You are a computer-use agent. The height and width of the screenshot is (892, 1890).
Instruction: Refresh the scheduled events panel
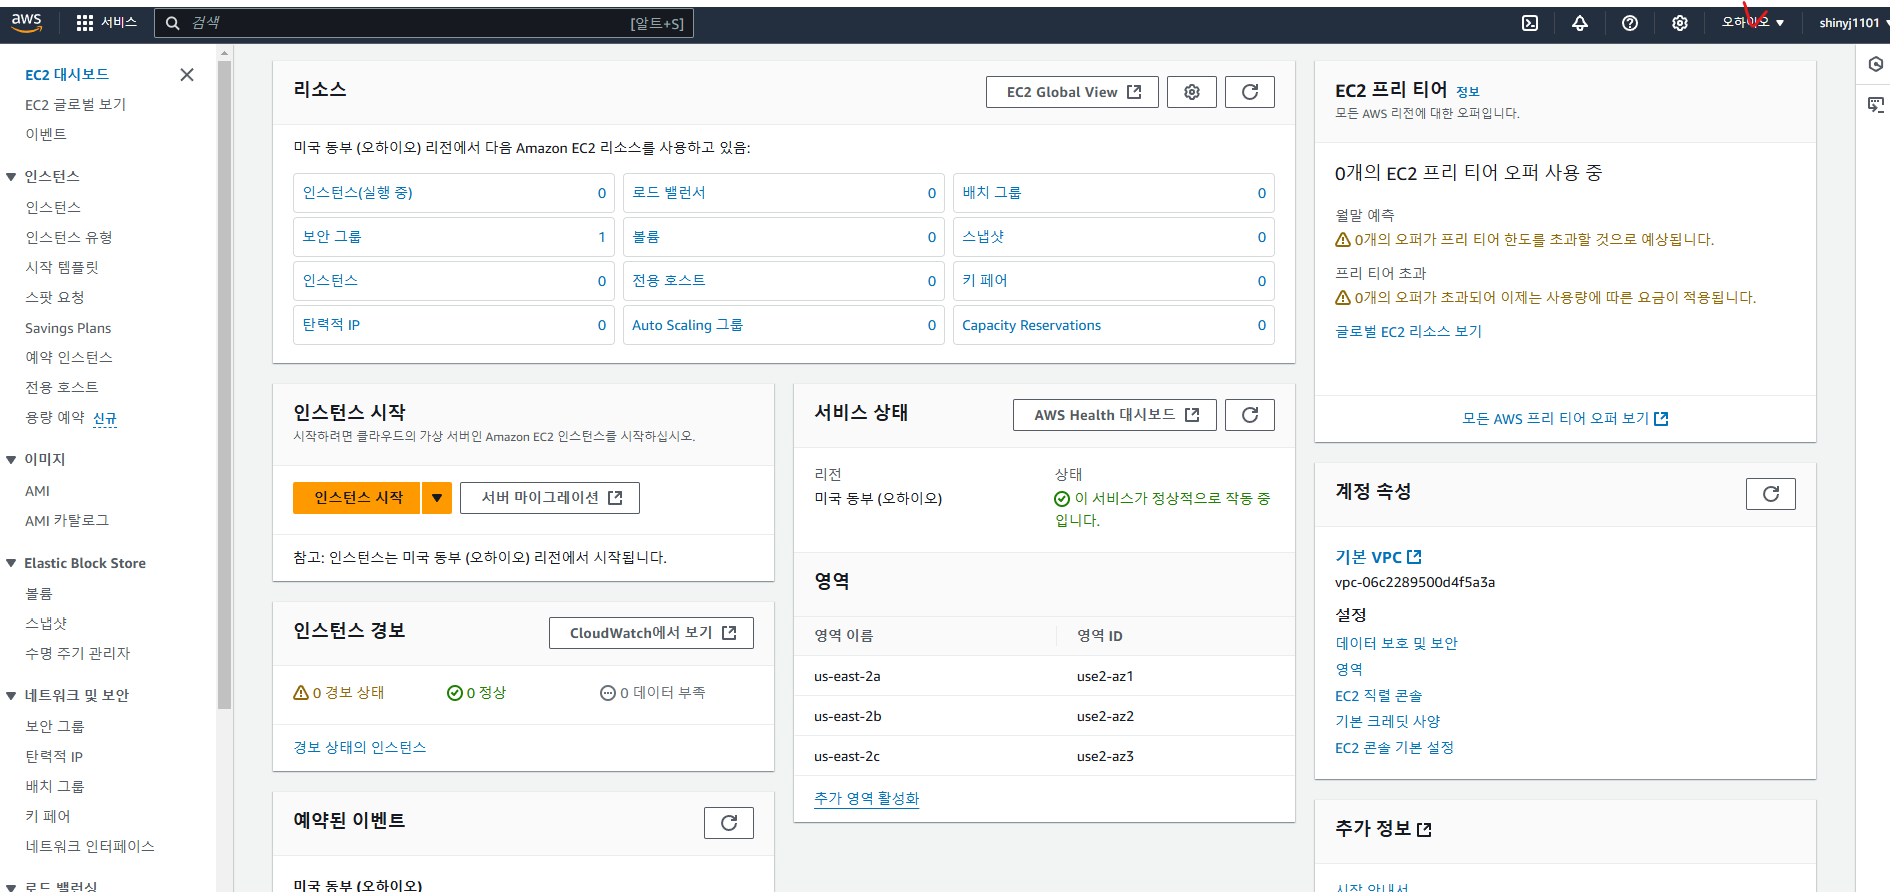(x=729, y=823)
